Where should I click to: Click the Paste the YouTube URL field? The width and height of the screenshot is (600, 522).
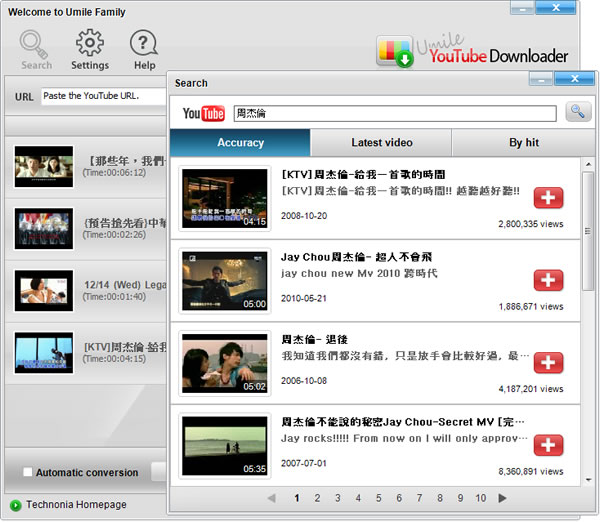point(104,96)
